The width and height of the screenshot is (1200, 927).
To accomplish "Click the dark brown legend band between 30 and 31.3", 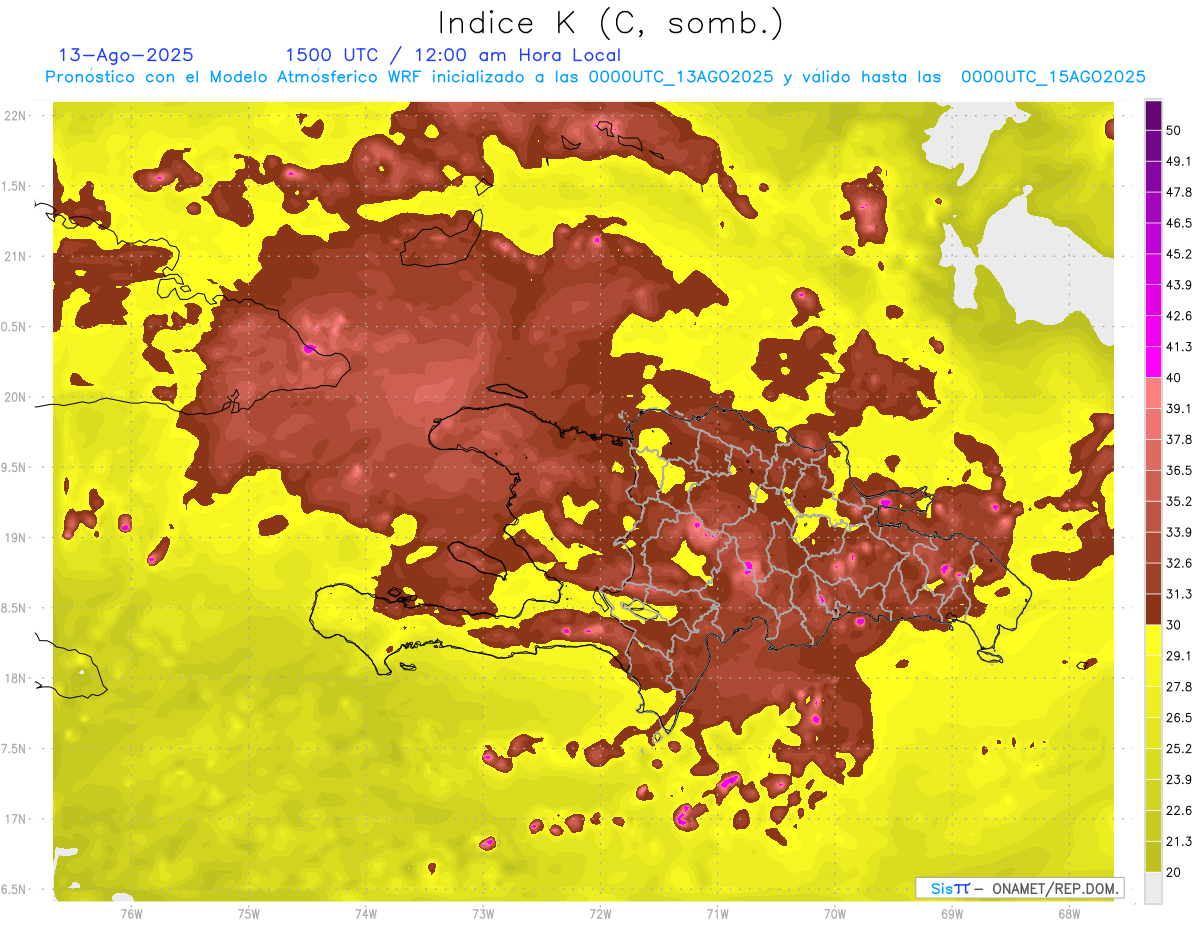I will click(1153, 609).
